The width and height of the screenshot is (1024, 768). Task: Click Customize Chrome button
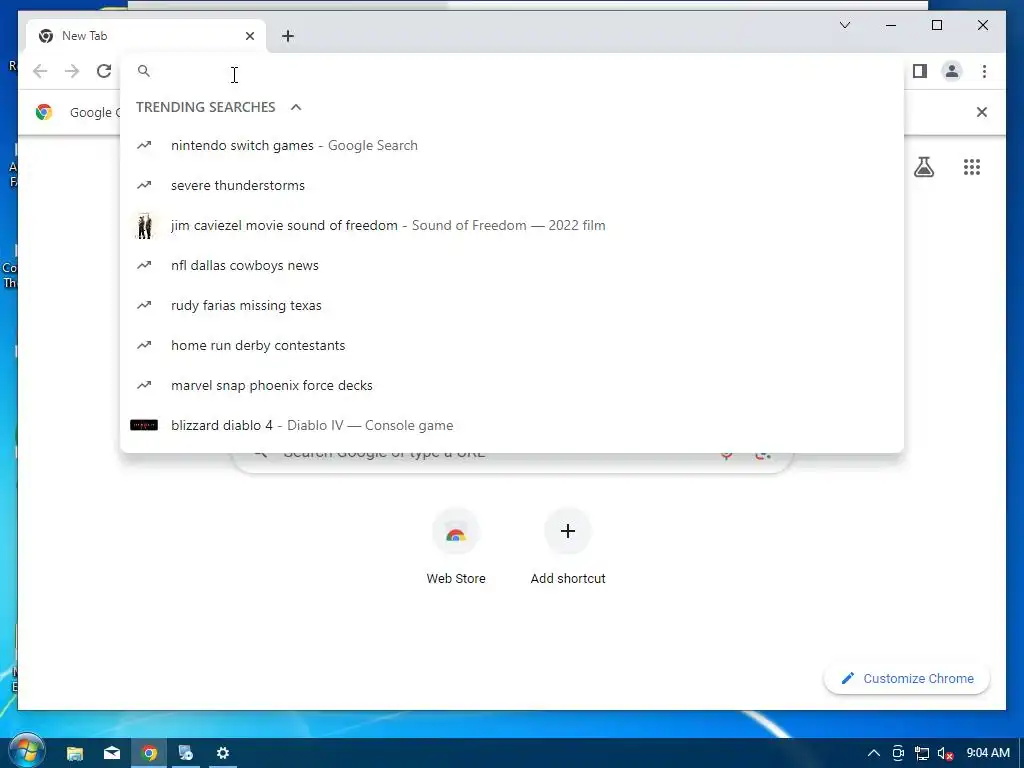[x=907, y=679]
